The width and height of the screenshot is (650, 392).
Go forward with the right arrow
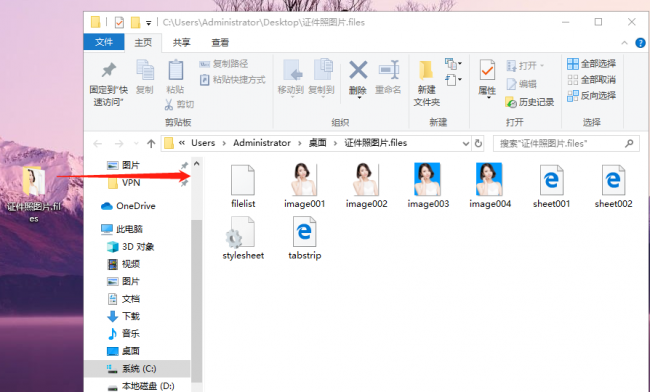point(119,144)
